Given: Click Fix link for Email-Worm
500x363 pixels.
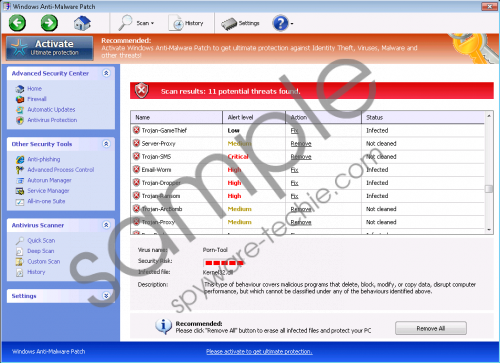Looking at the screenshot, I should 294,170.
